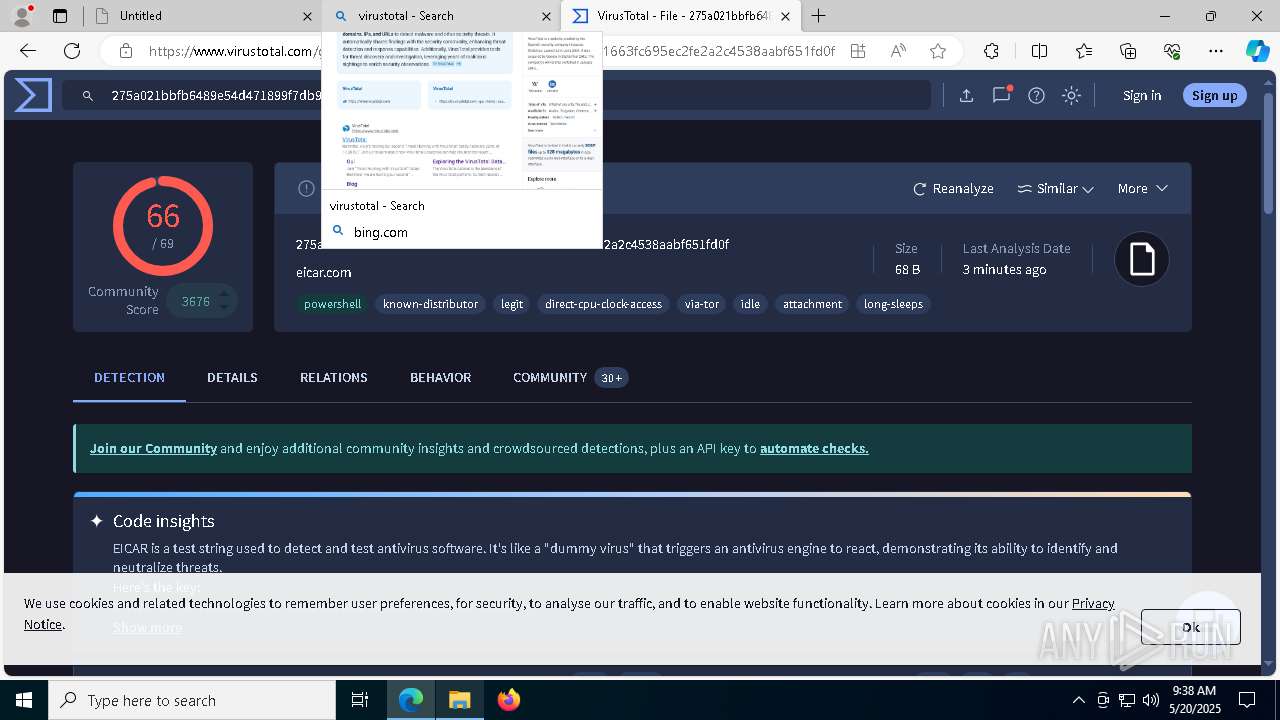Switch to the COMMUNITY tab
1280x720 pixels.
[570, 378]
